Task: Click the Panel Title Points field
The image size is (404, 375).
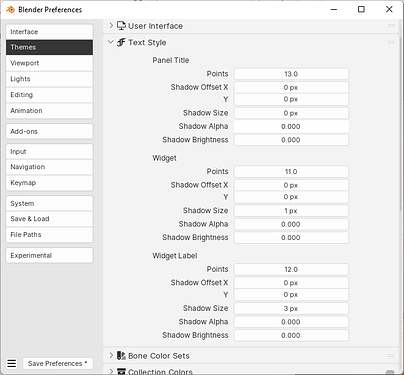Action: pos(291,74)
